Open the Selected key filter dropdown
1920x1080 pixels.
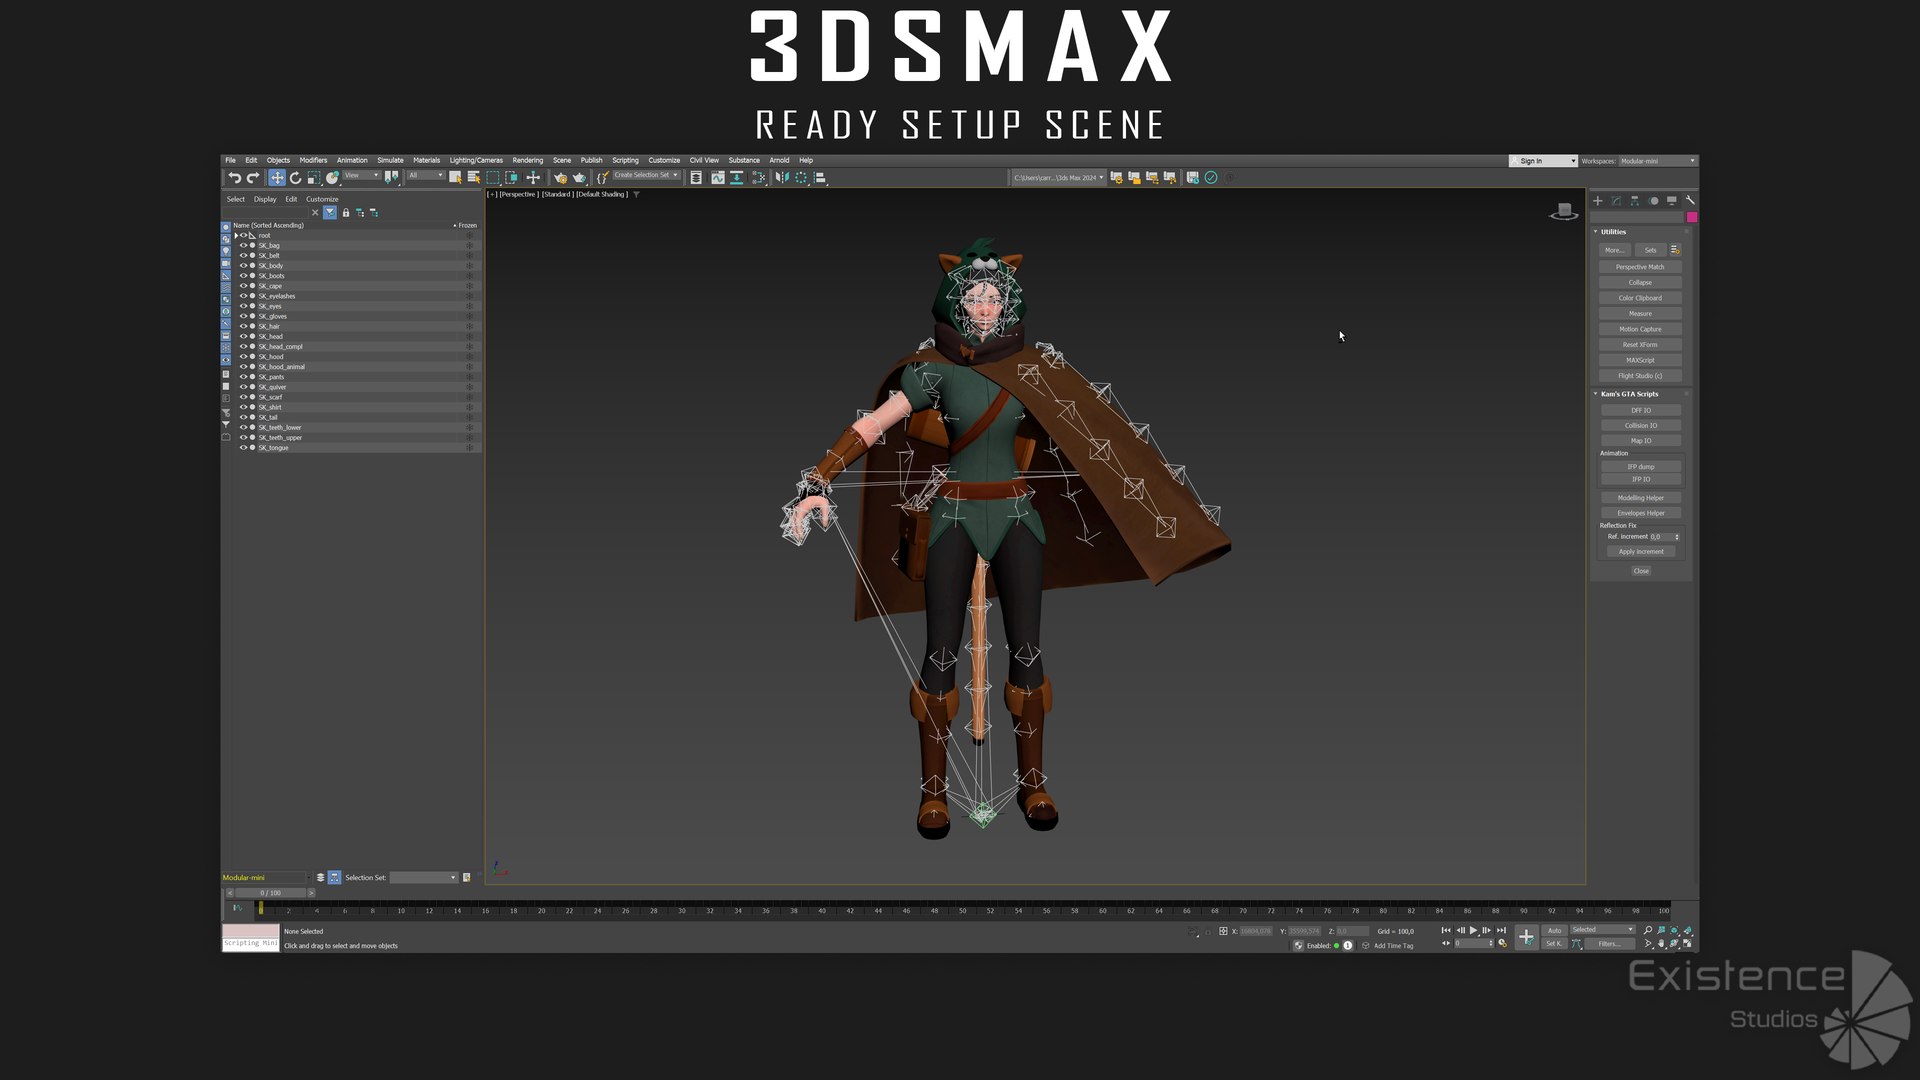point(1602,930)
